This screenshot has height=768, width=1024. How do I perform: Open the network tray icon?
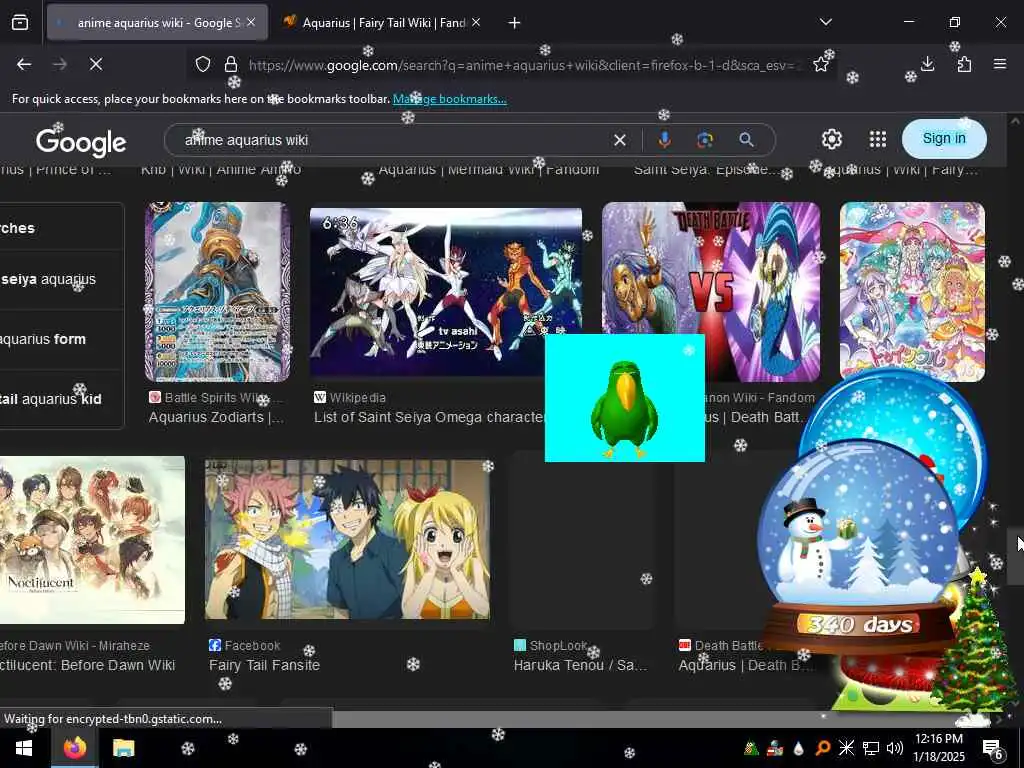[x=871, y=748]
